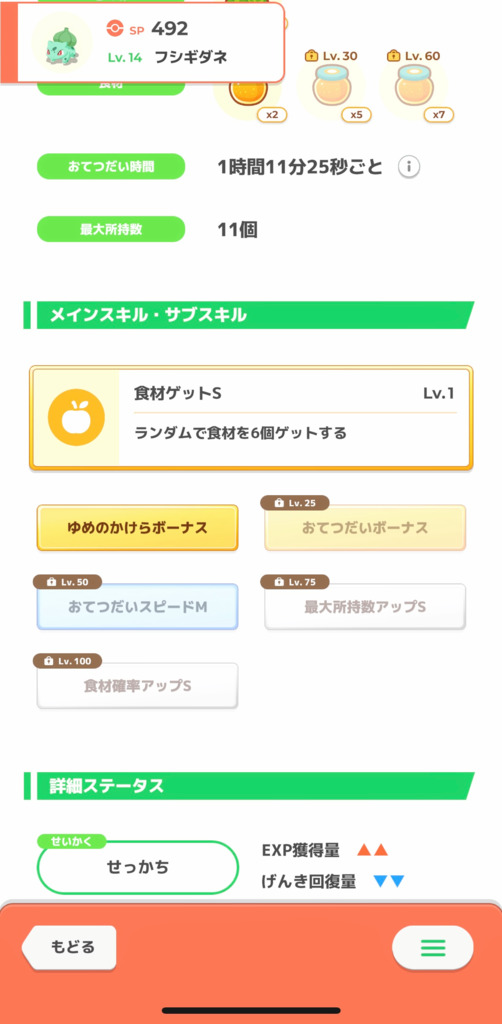
Task: Tap the locked おてつだいスピードM sub skill
Action: tap(137, 607)
